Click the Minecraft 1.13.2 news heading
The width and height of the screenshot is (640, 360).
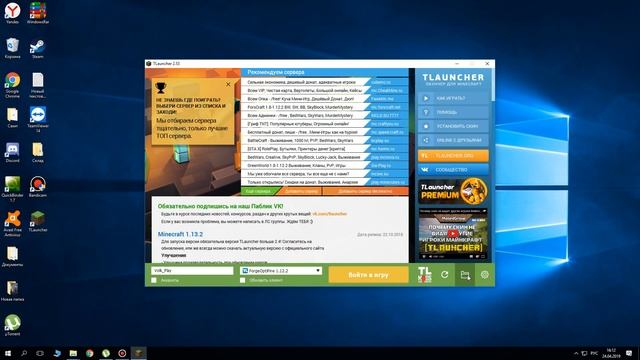pyautogui.click(x=180, y=234)
